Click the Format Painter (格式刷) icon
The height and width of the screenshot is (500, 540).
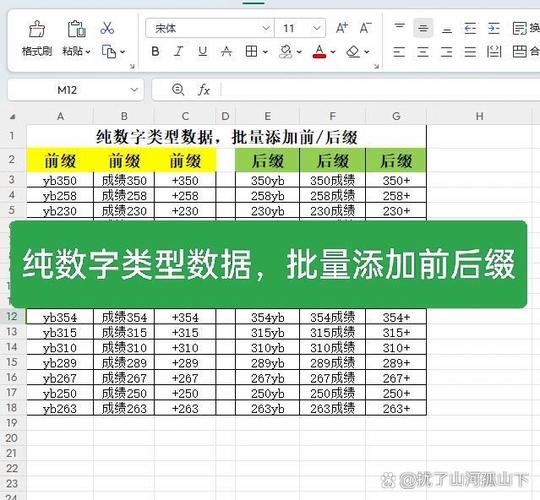point(37,29)
